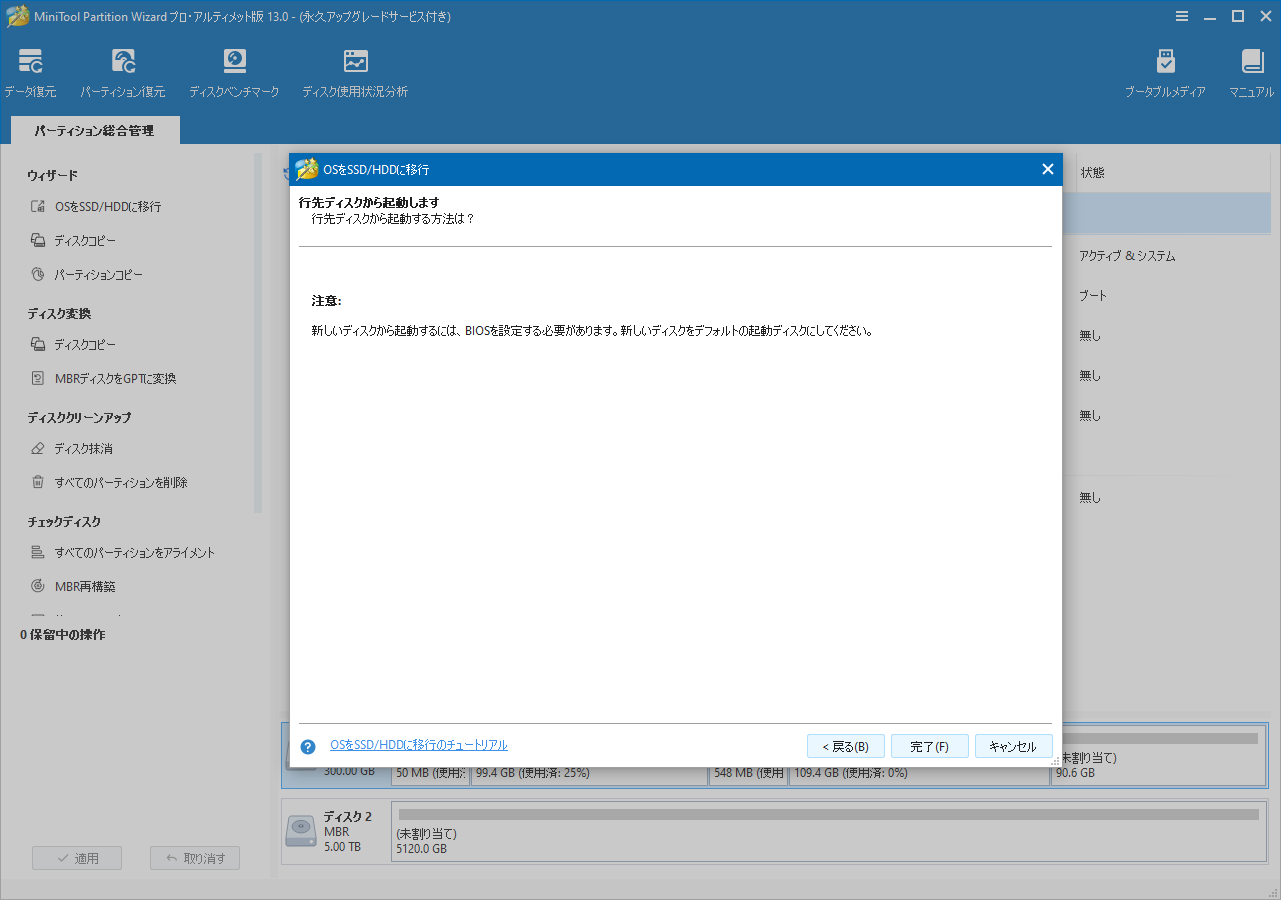Open the hamburger menu in the title bar

tap(1182, 16)
